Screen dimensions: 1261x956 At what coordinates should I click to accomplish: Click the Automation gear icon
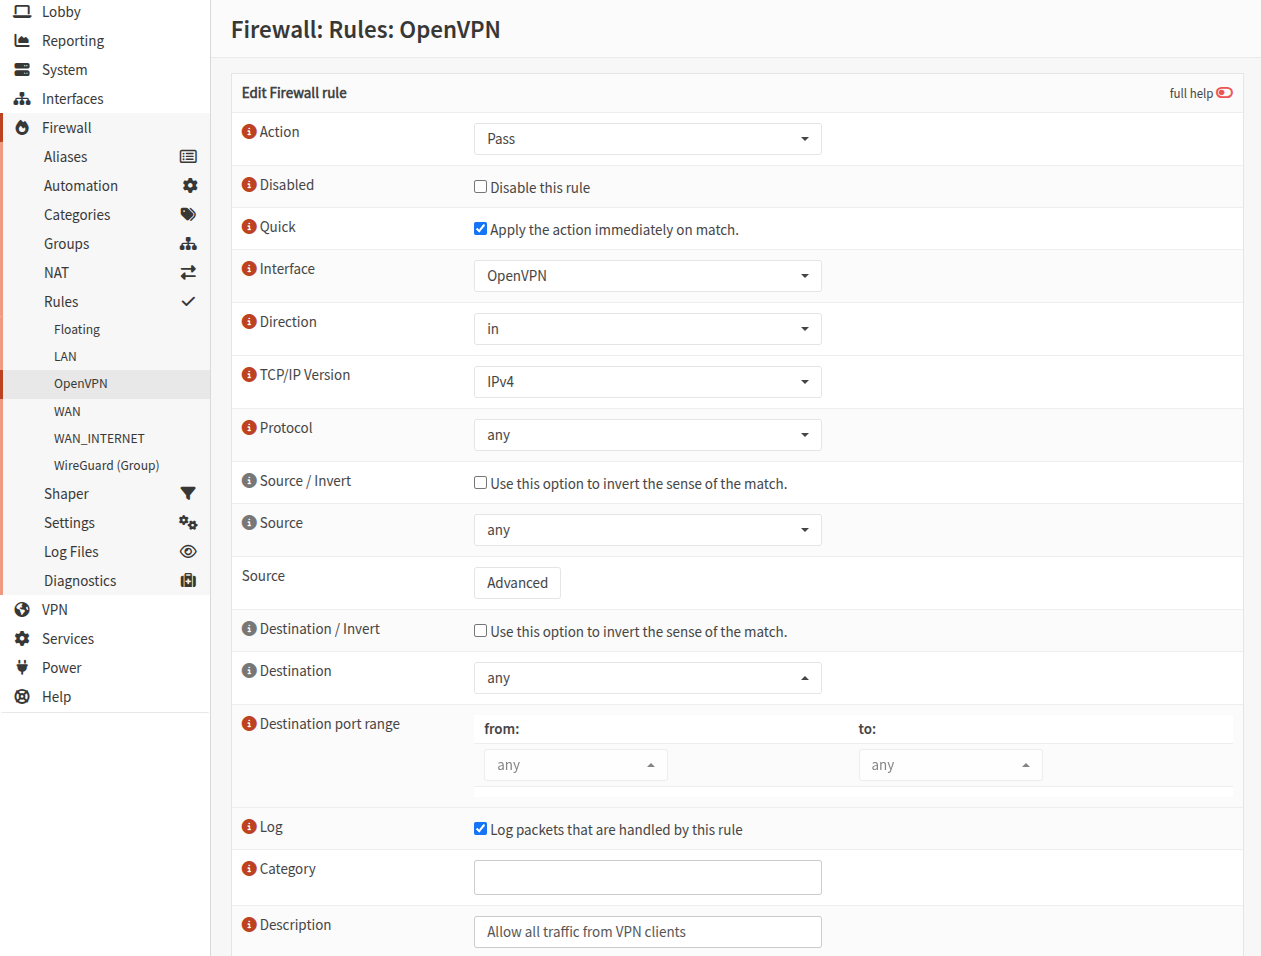pos(189,186)
